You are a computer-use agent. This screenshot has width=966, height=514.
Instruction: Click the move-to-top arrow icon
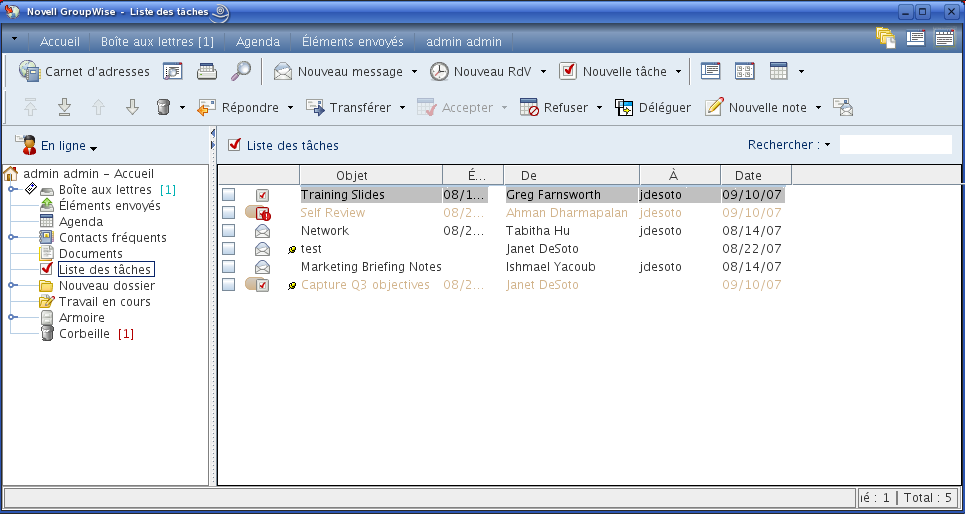point(30,107)
